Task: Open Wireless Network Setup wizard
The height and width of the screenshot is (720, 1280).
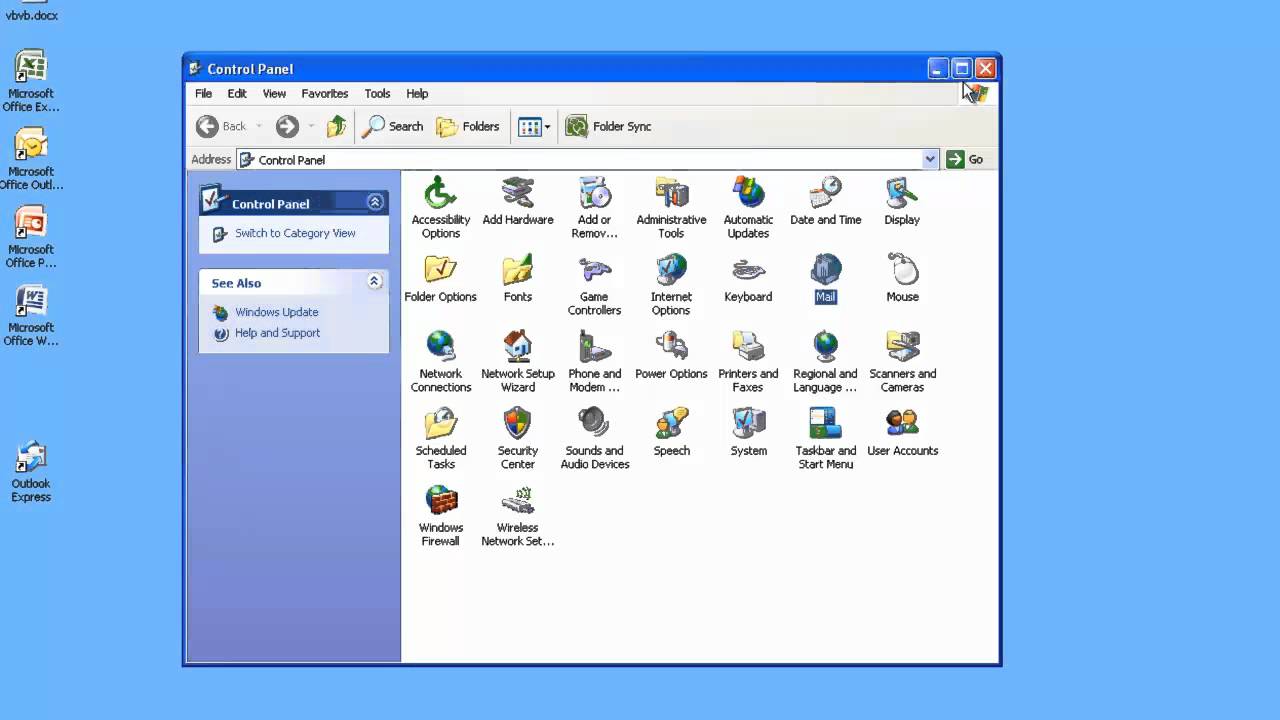Action: (517, 515)
